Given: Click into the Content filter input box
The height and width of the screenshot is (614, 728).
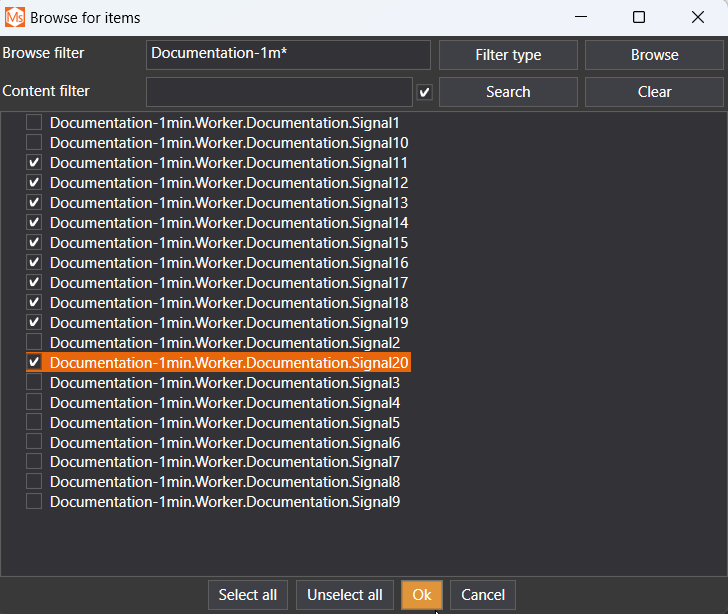Looking at the screenshot, I should (279, 92).
